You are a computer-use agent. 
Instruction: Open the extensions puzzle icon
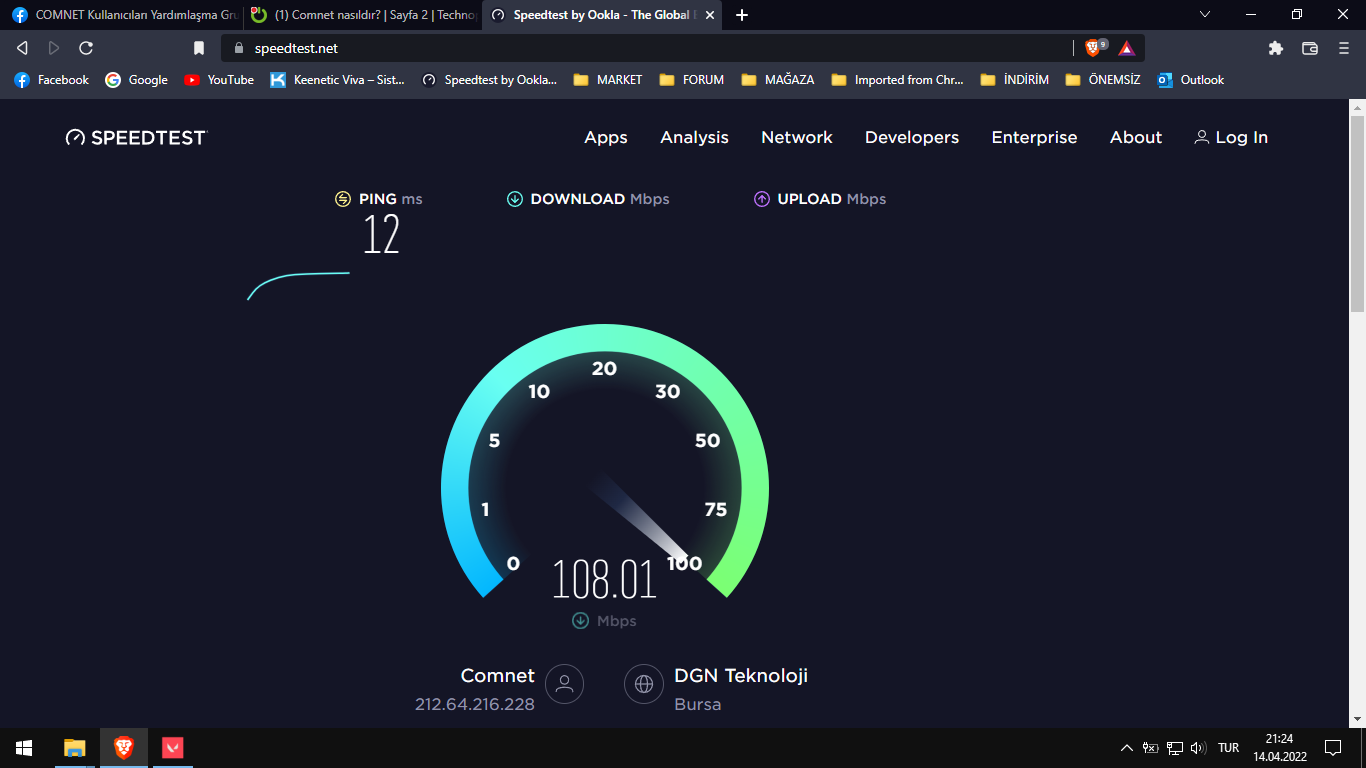pos(1275,48)
